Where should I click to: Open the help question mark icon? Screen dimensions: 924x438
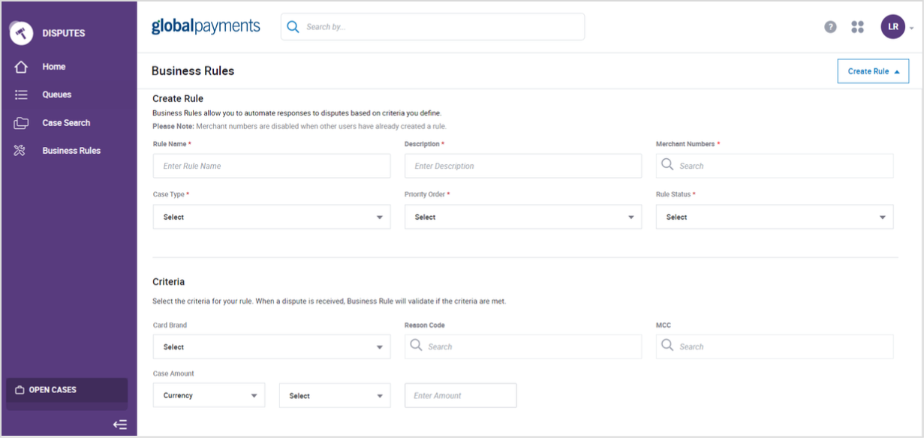[x=830, y=27]
